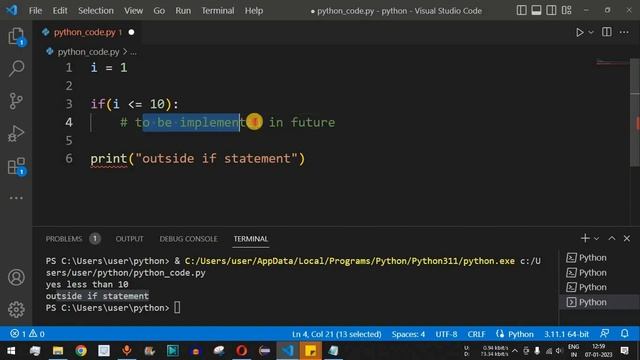Open Opera browser from taskbar
Viewport: 640px width, 360px height.
pyautogui.click(x=242, y=351)
